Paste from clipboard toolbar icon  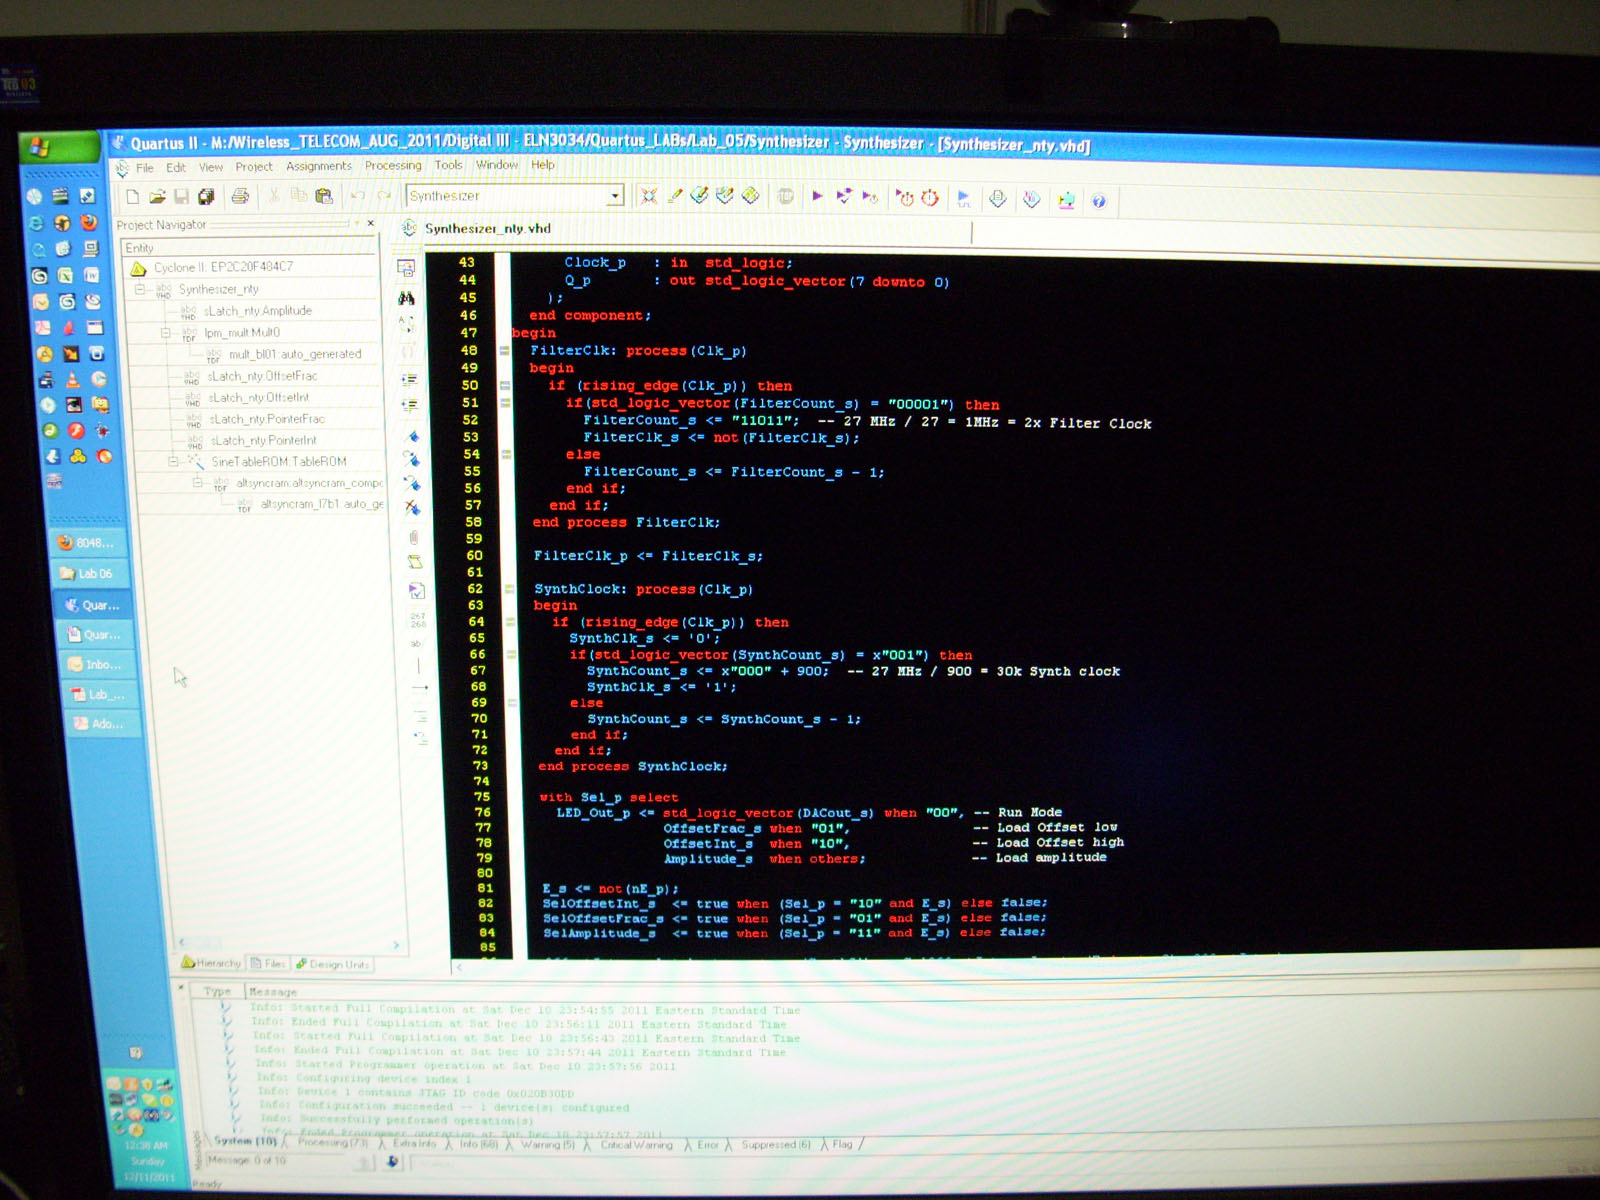pos(322,196)
